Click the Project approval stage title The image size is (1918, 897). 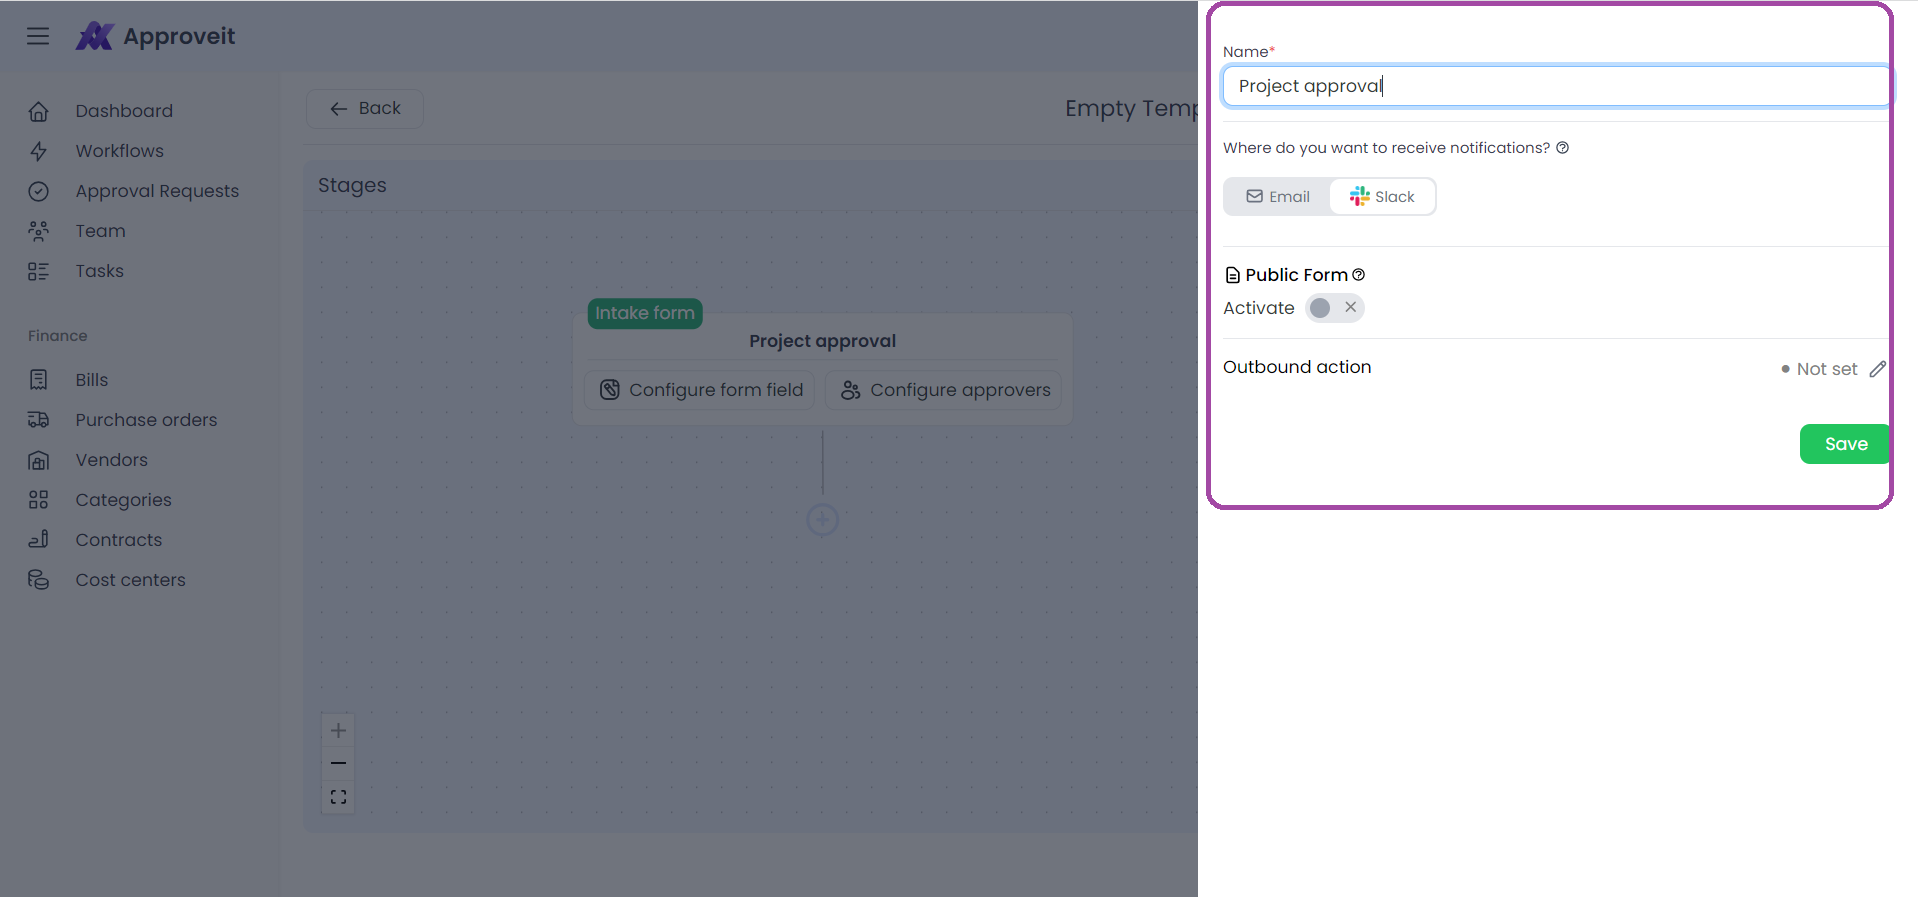[x=823, y=341]
